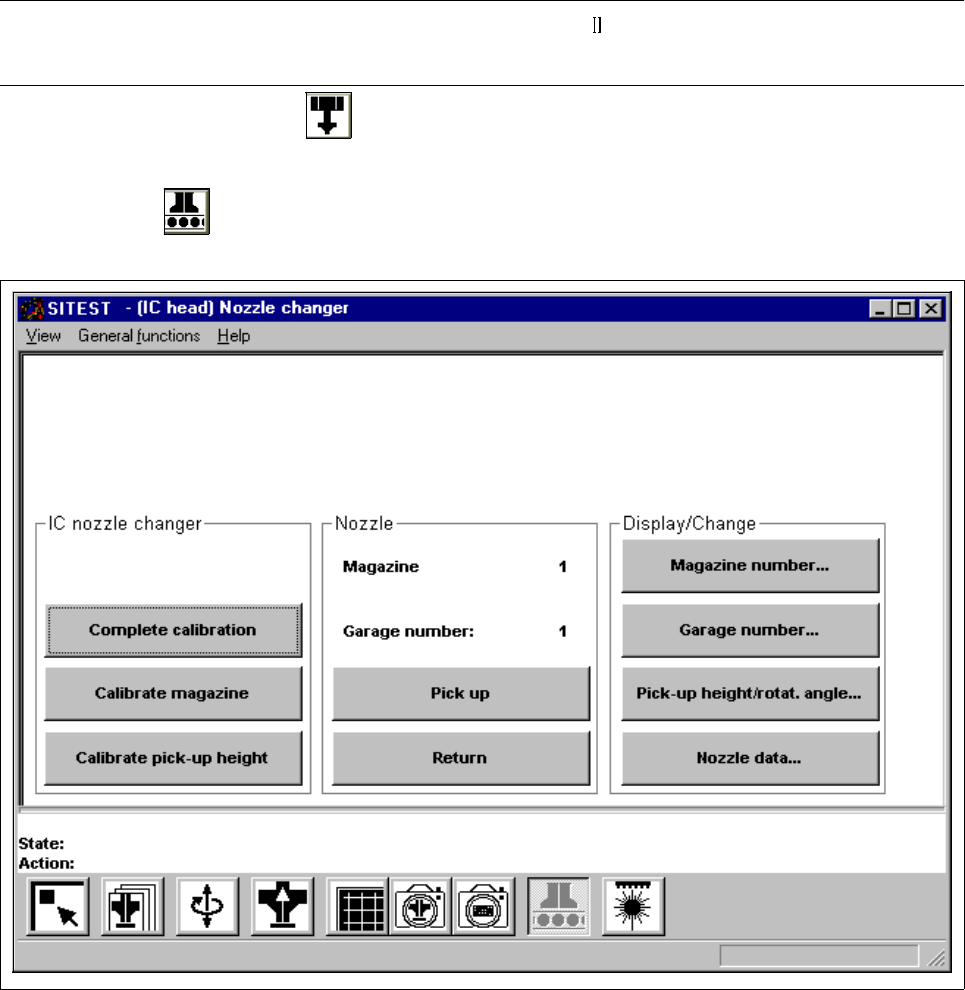965x990 pixels.
Task: Open the Nozzle data... dialog
Action: point(750,758)
